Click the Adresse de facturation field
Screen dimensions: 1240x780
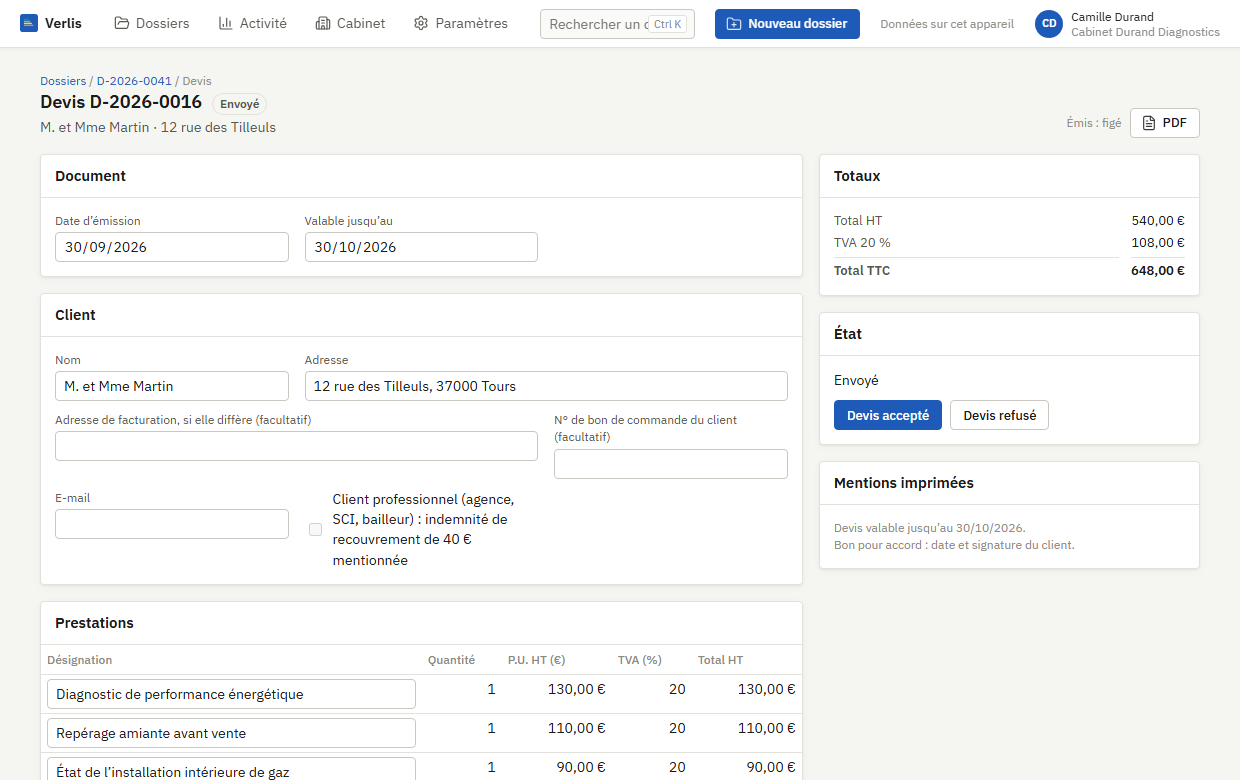point(296,446)
